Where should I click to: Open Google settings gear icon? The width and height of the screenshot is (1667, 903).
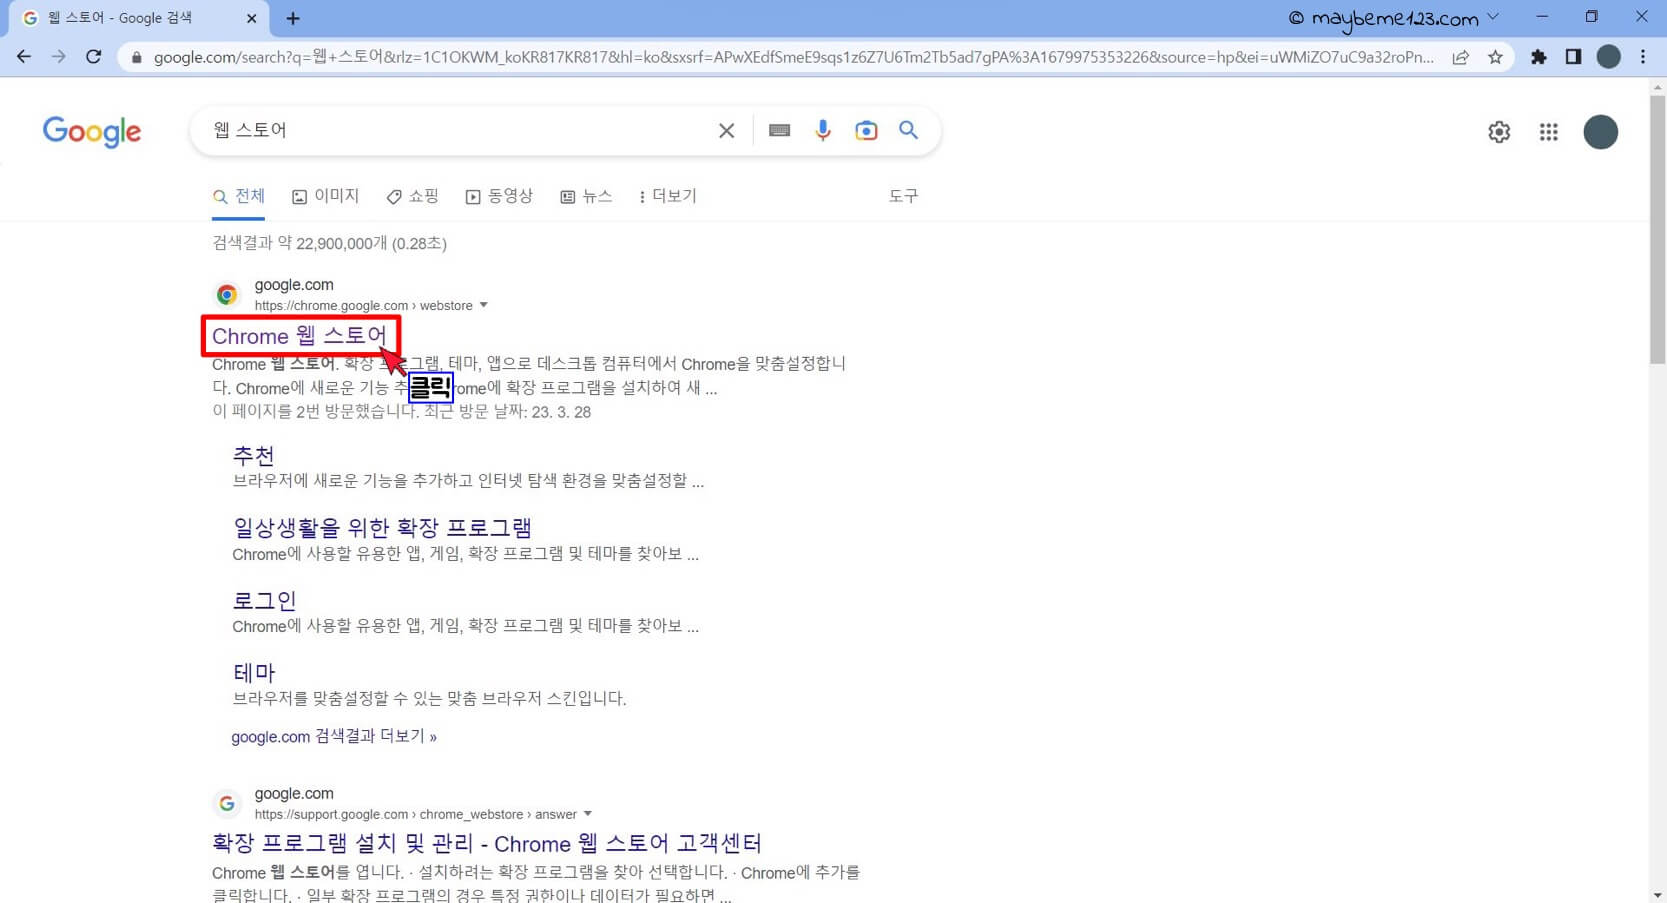click(1499, 132)
